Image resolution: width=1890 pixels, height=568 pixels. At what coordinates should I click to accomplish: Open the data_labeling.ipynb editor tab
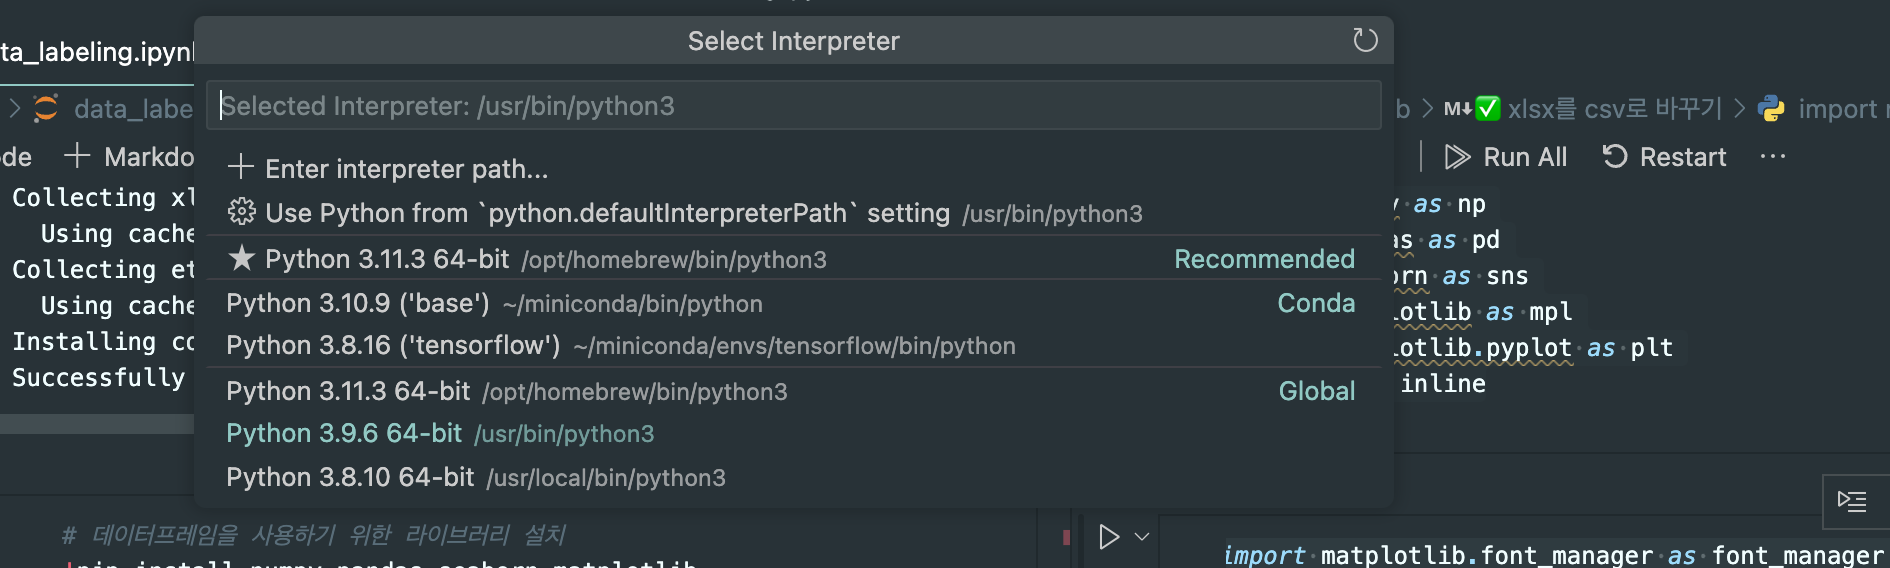point(97,52)
